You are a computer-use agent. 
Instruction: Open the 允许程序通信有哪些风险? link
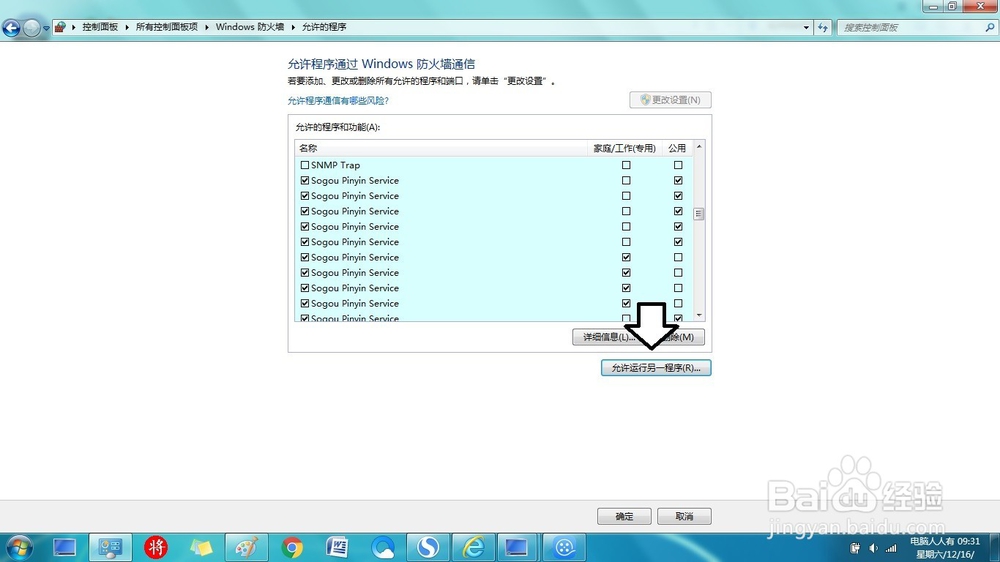(338, 100)
